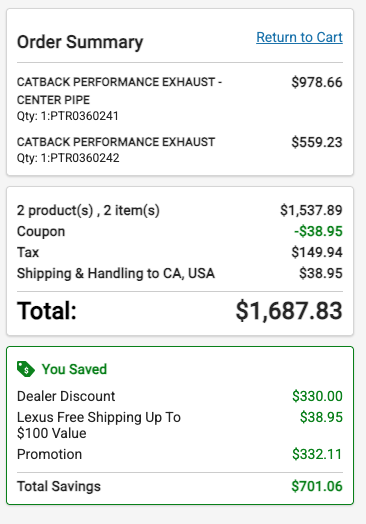Click the Total: label
This screenshot has width=366, height=524.
[47, 311]
